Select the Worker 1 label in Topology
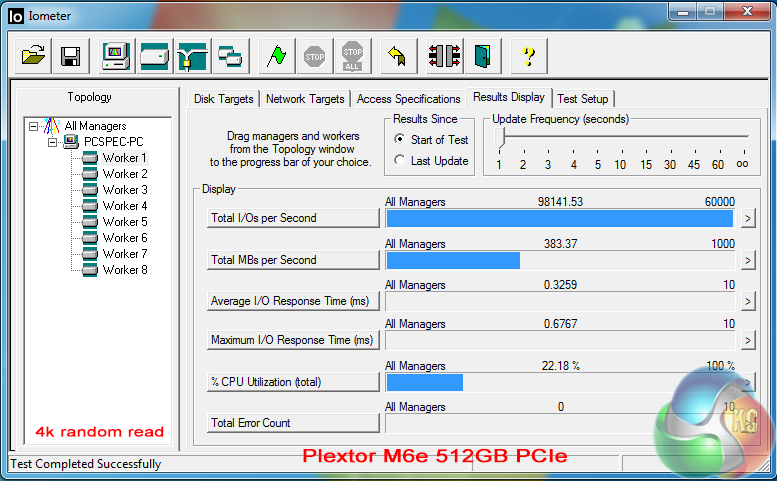Viewport: 777px width, 481px height. [124, 158]
